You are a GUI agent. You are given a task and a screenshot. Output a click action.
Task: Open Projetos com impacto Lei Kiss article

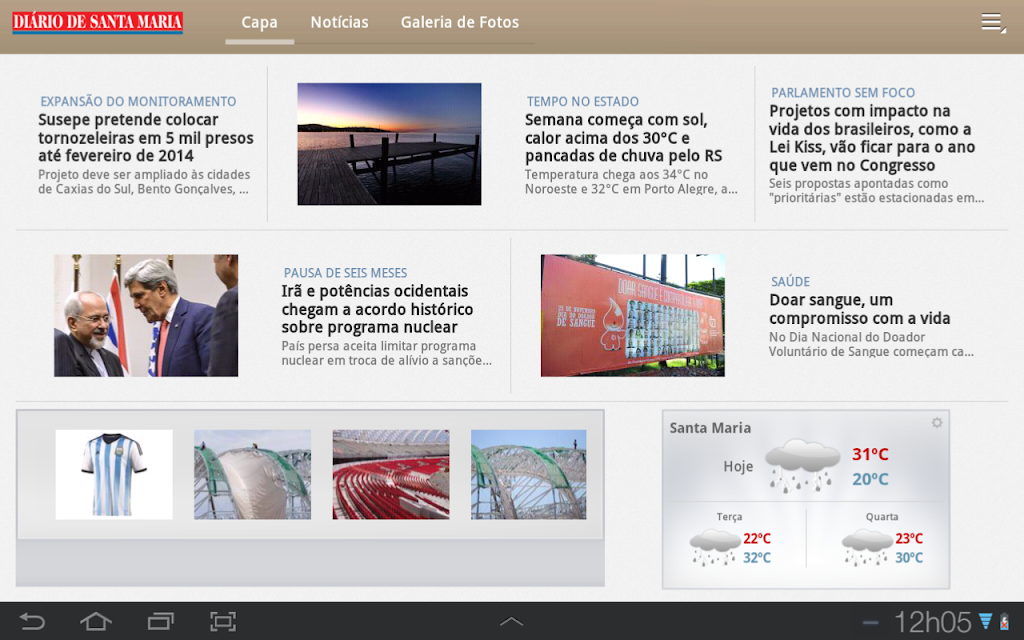[872, 138]
